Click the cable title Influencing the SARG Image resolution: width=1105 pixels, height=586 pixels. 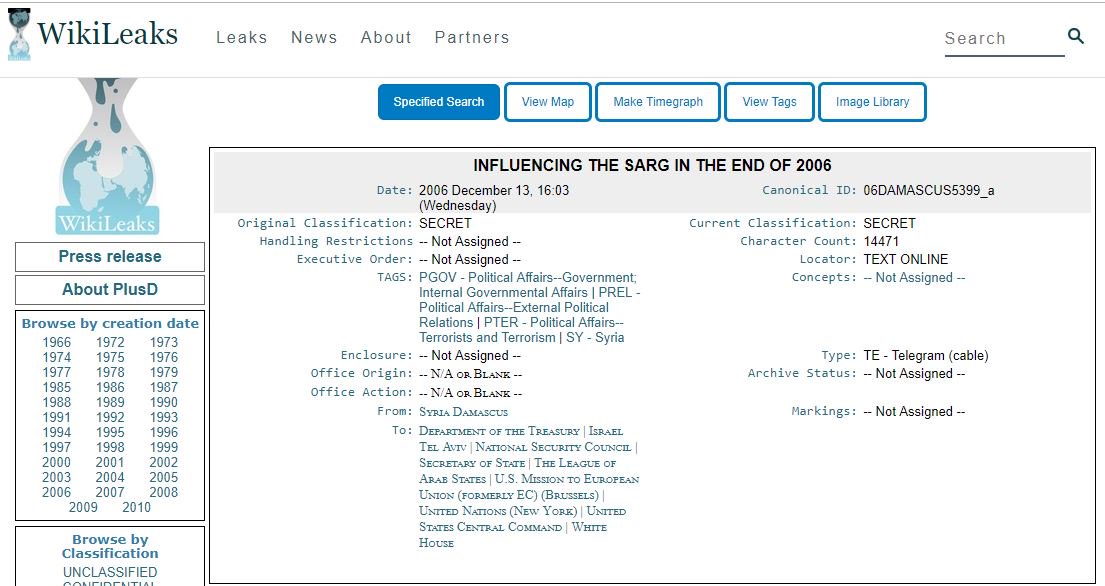tap(652, 166)
